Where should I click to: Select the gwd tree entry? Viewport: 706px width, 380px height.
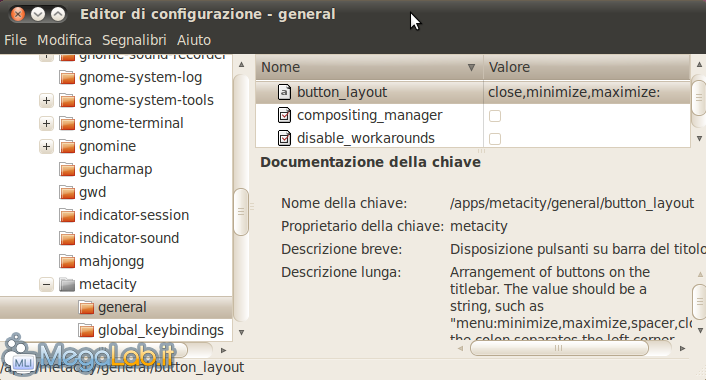(93, 192)
